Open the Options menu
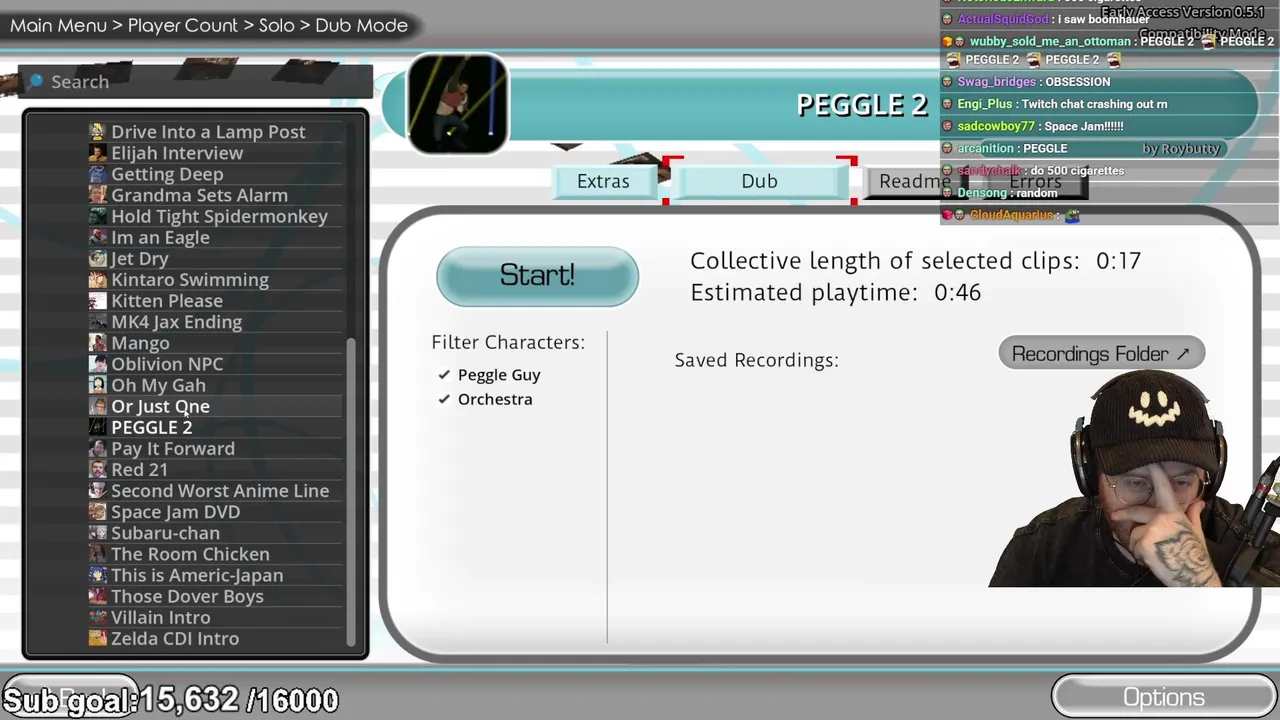 [1163, 697]
